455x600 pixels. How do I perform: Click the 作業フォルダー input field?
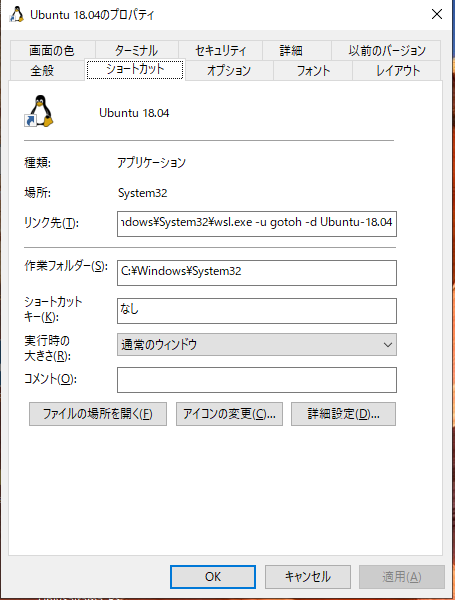(257, 273)
